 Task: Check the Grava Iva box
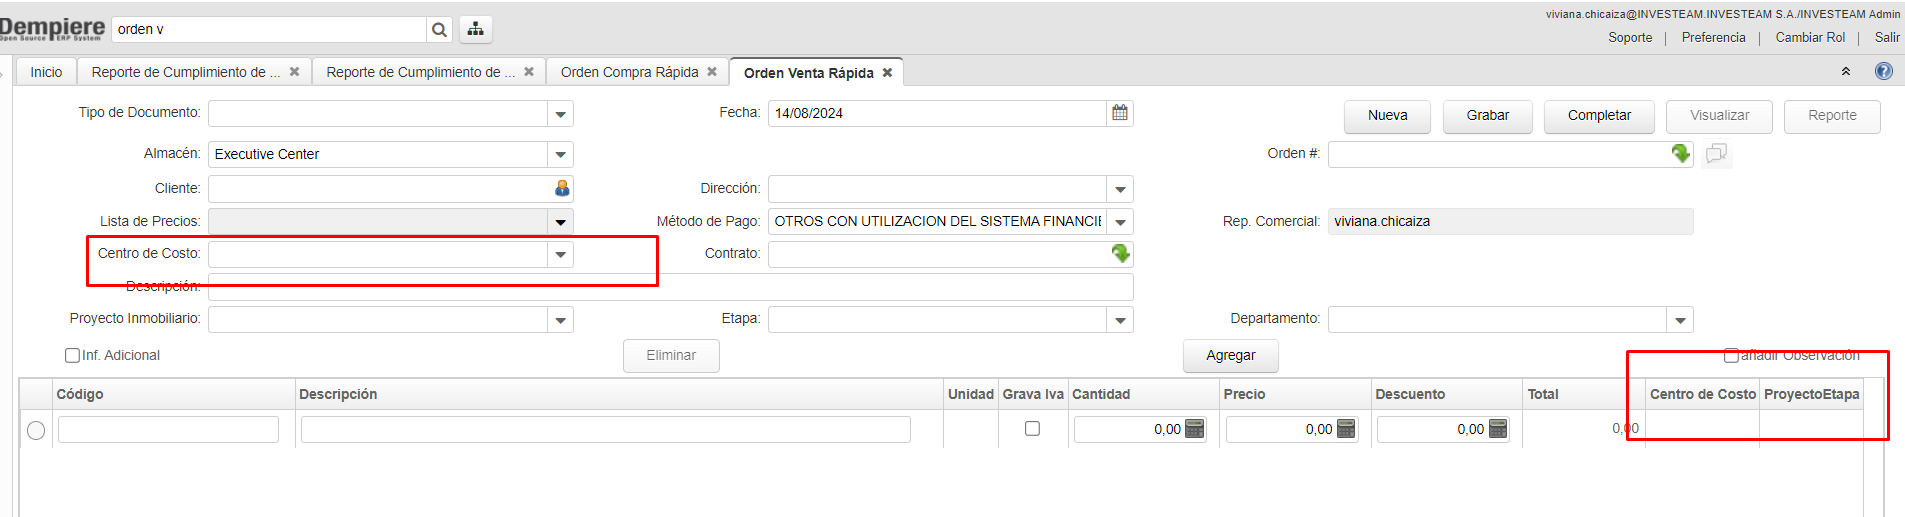click(1032, 429)
